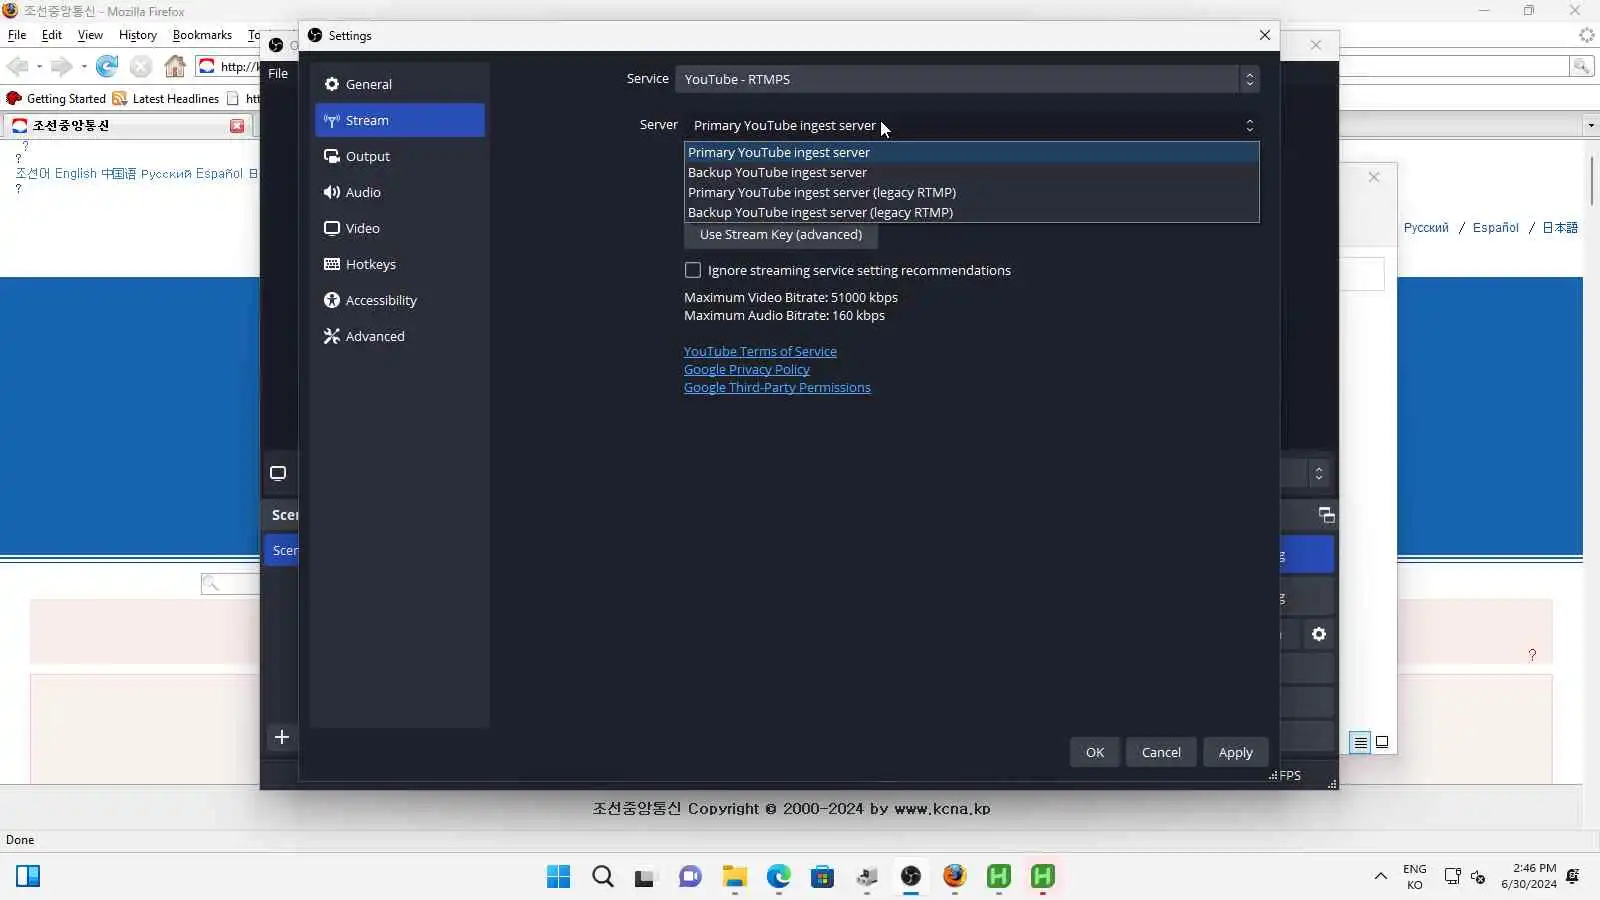Open File Explorer from taskbar
1600x900 pixels.
point(734,877)
